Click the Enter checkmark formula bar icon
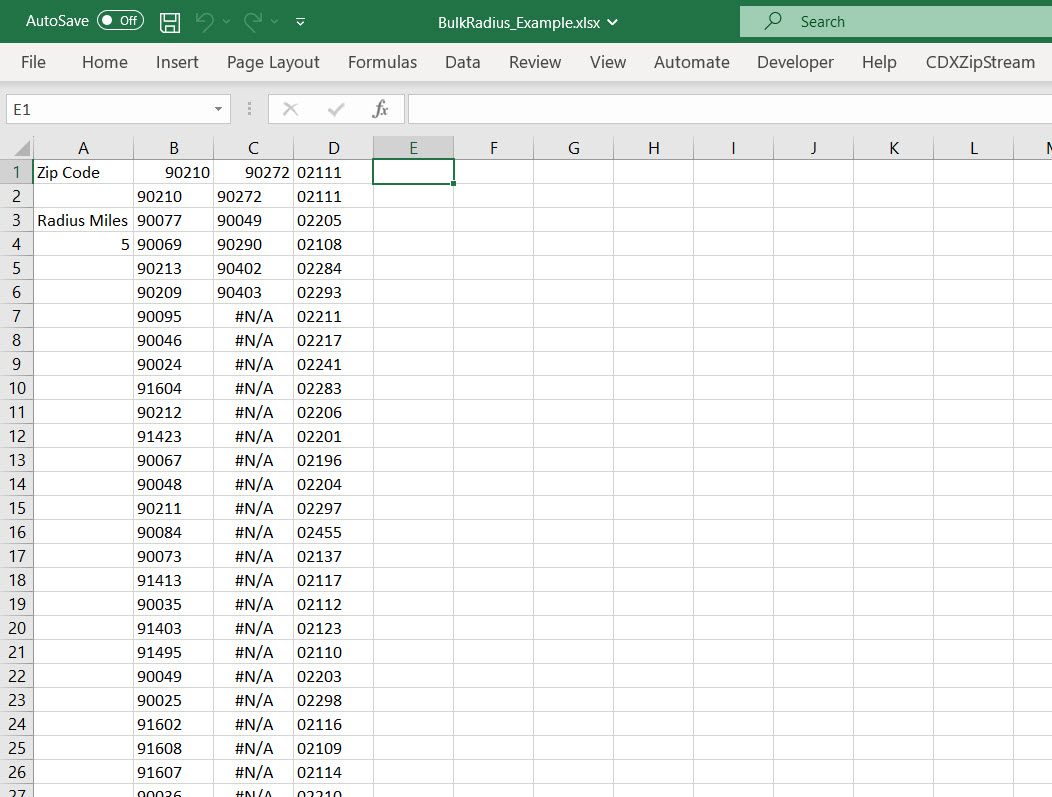This screenshot has width=1052, height=797. pyautogui.click(x=335, y=109)
